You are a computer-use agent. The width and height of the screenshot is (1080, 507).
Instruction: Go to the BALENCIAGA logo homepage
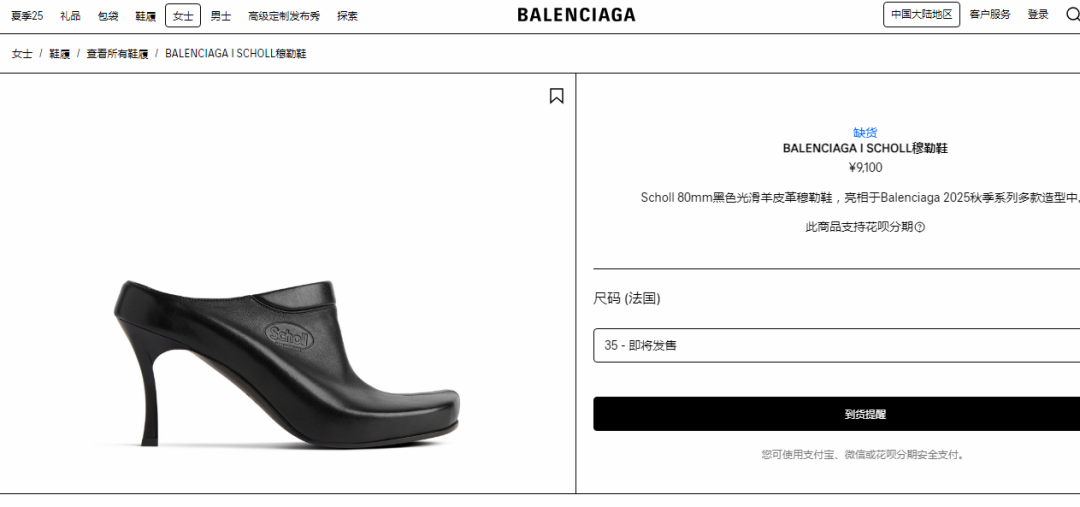[577, 14]
